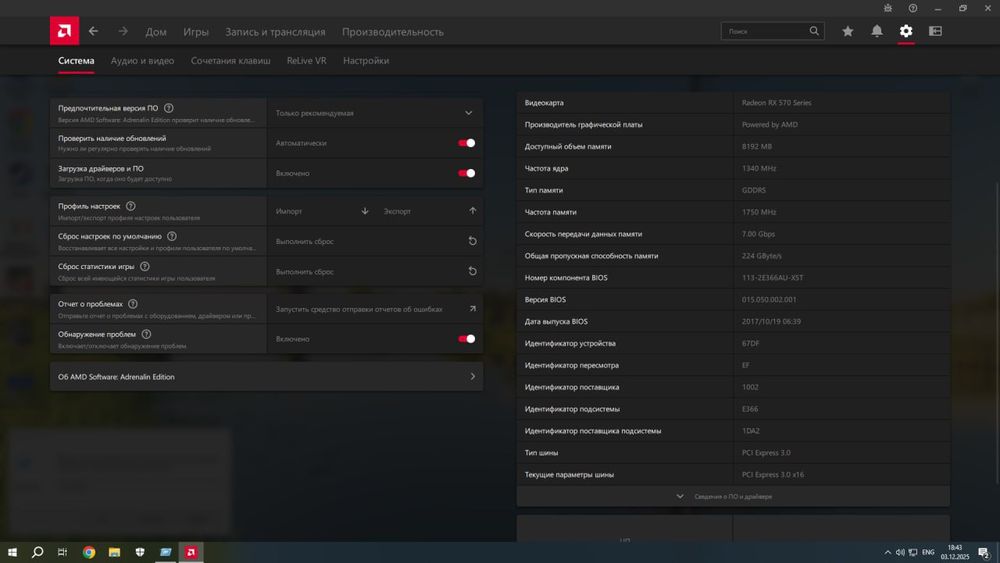Open File Explorer from taskbar

click(114, 552)
